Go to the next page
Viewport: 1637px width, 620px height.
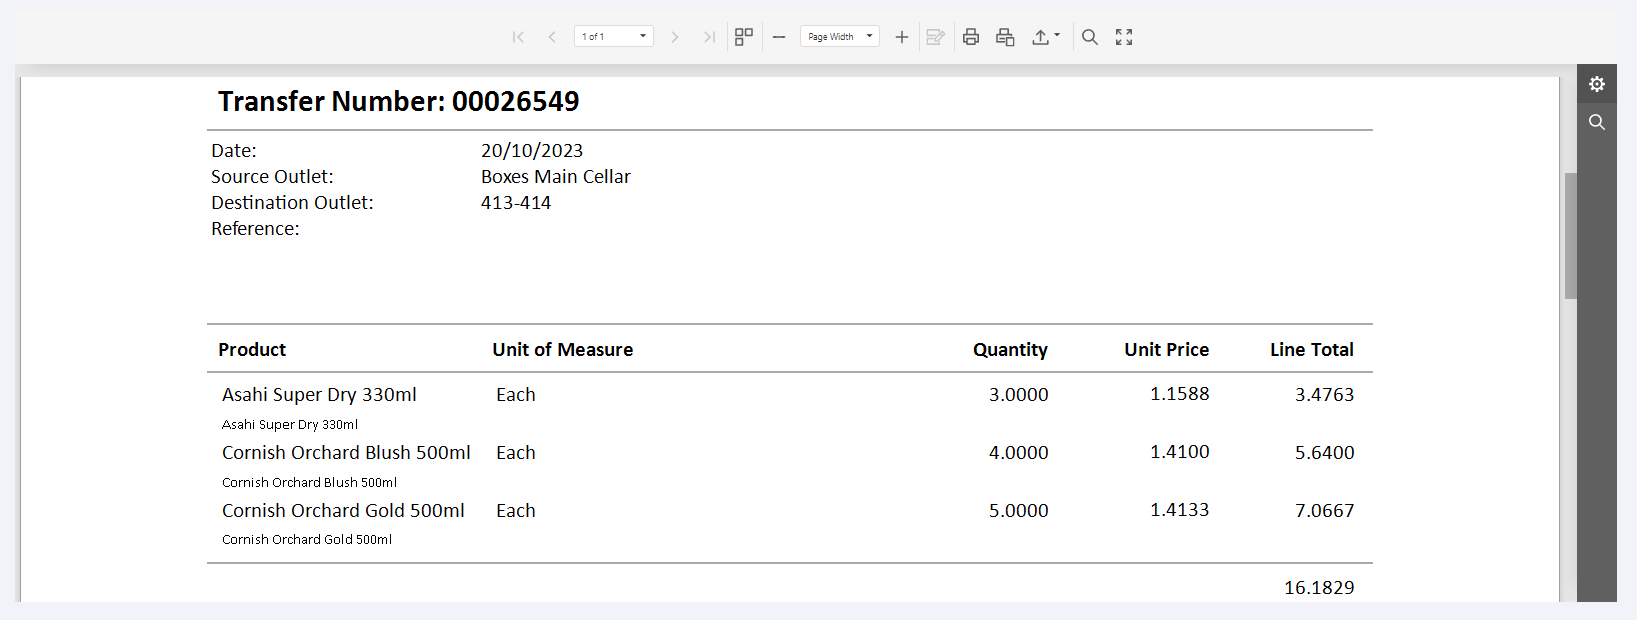(x=675, y=37)
